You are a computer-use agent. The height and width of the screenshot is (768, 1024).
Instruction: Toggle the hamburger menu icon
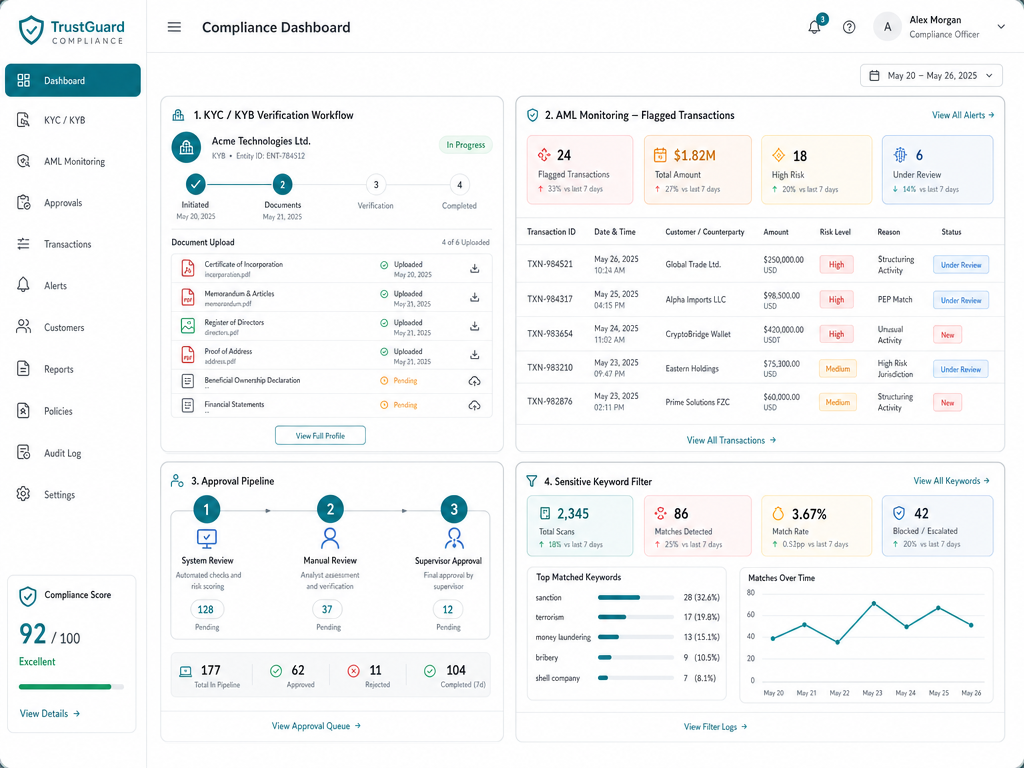click(x=174, y=27)
